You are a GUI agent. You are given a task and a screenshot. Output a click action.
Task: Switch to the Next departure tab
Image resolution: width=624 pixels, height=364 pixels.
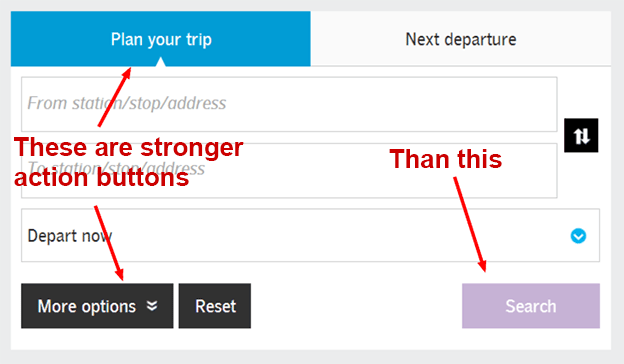460,39
